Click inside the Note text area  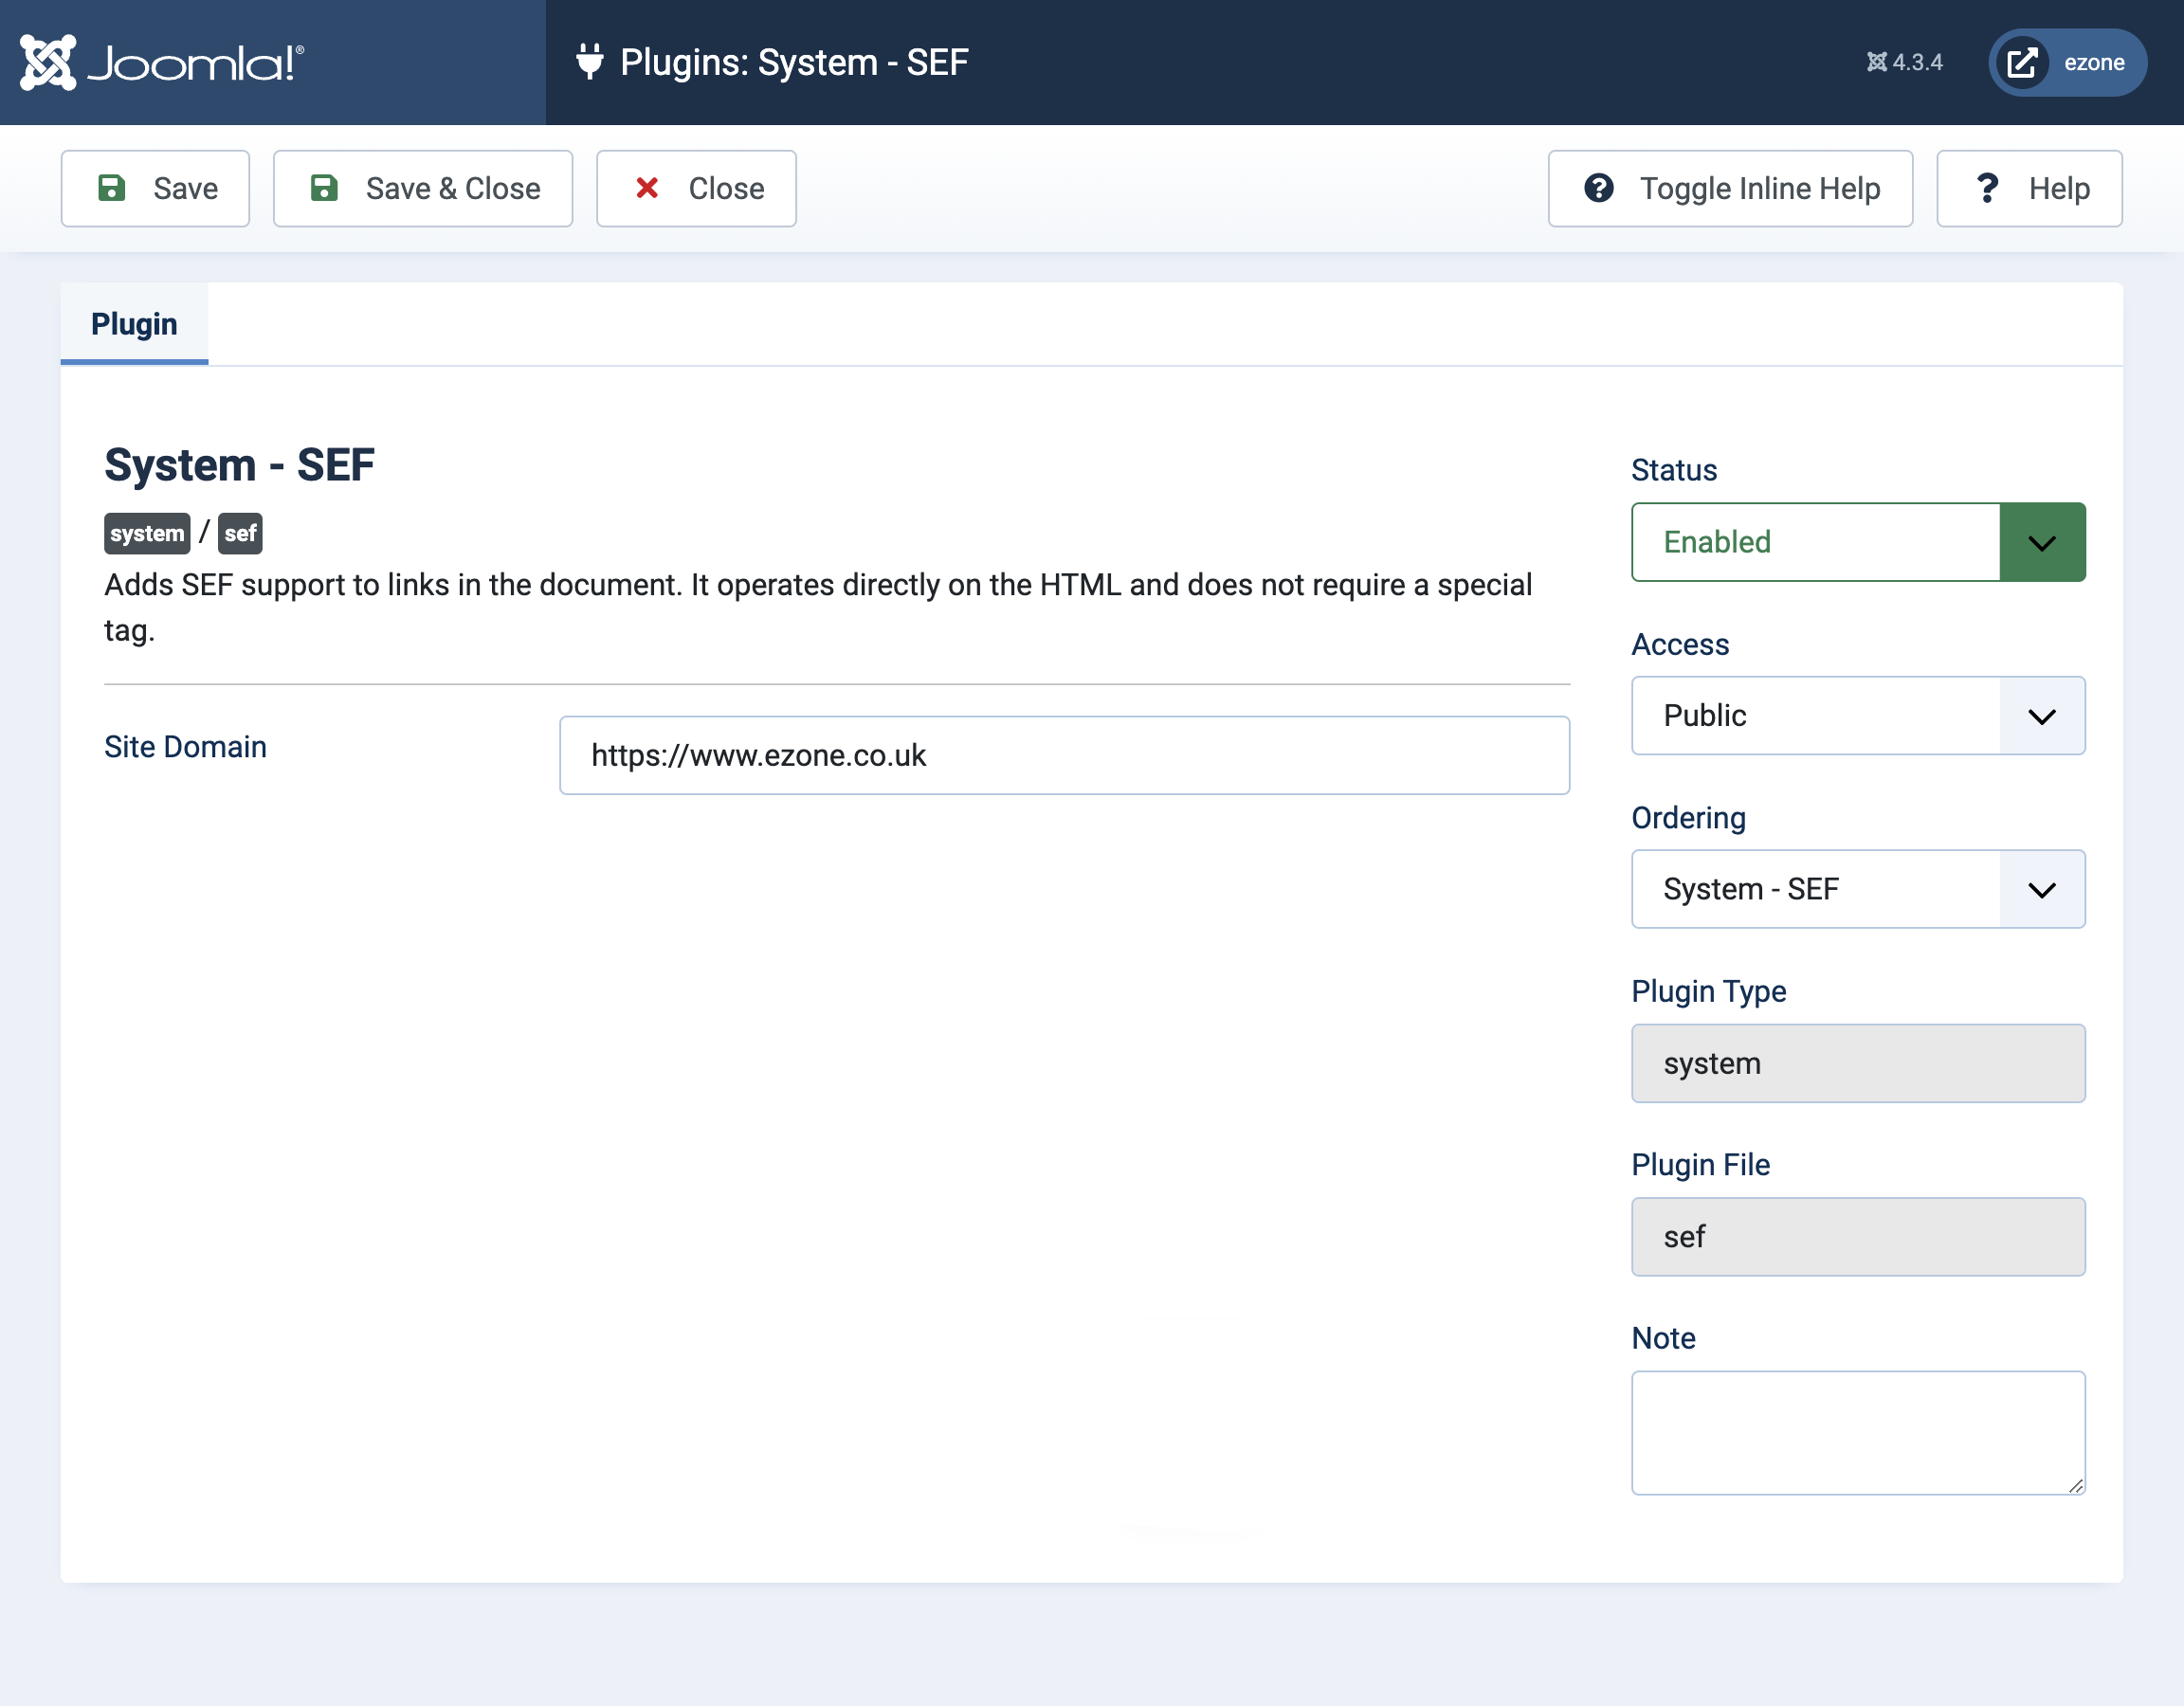(1857, 1432)
